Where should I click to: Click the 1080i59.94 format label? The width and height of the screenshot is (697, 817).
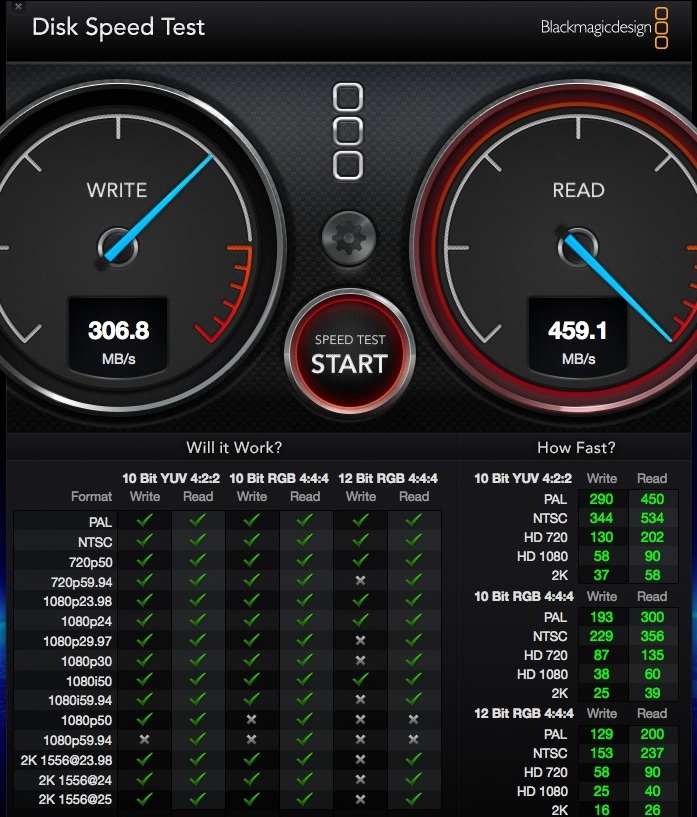coord(80,700)
